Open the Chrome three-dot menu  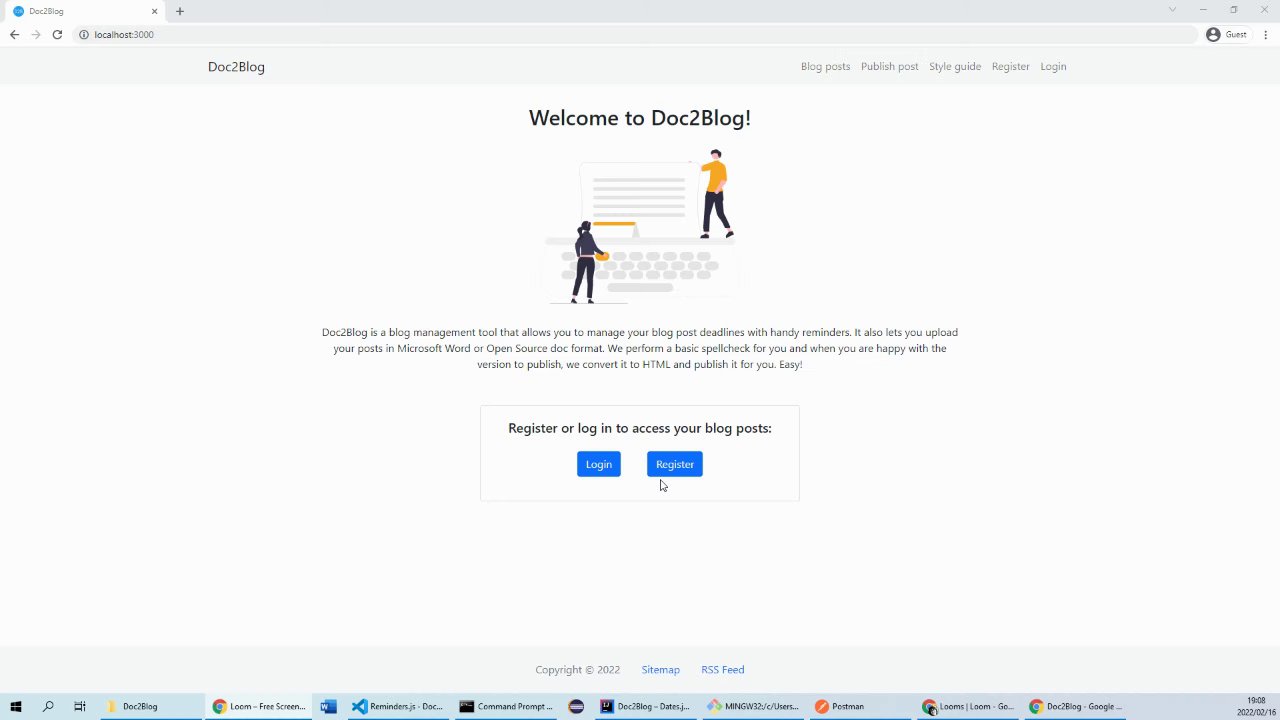pos(1266,34)
